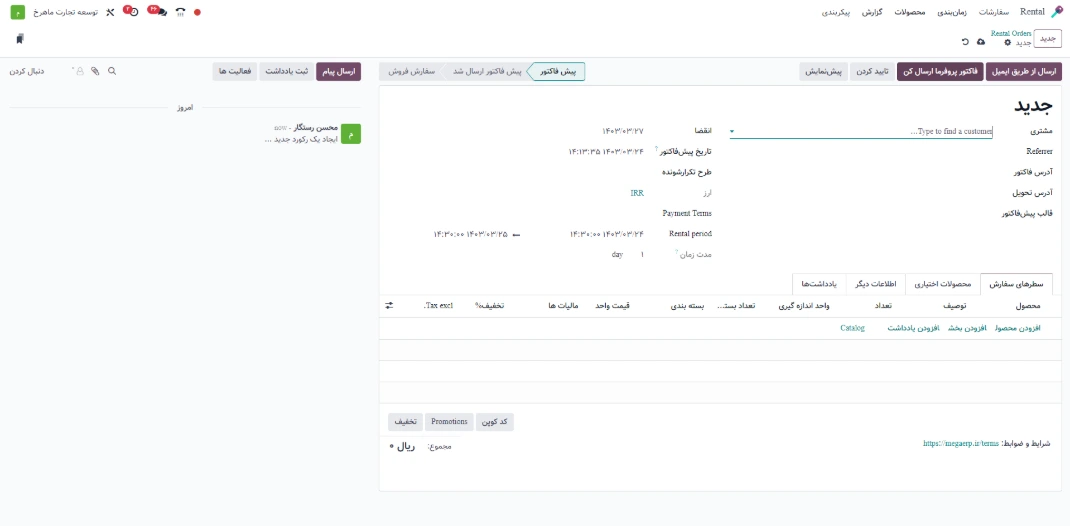Click the افزودن محصول link
This screenshot has width=1070, height=526.
point(1017,328)
